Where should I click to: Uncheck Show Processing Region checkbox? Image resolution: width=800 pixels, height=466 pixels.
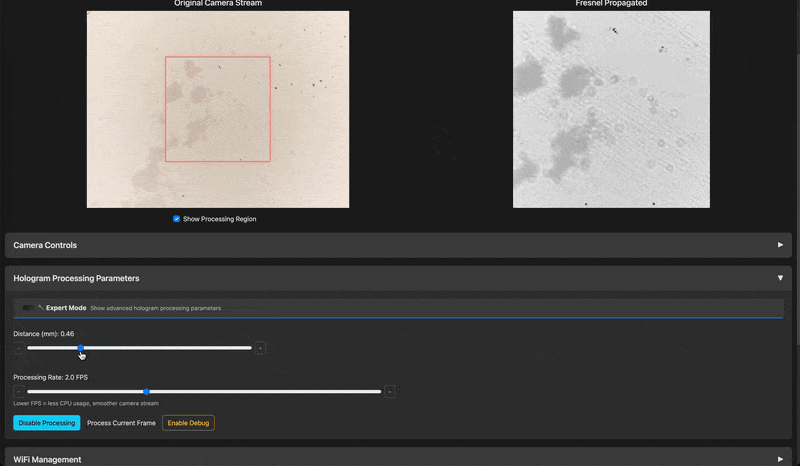click(x=177, y=219)
